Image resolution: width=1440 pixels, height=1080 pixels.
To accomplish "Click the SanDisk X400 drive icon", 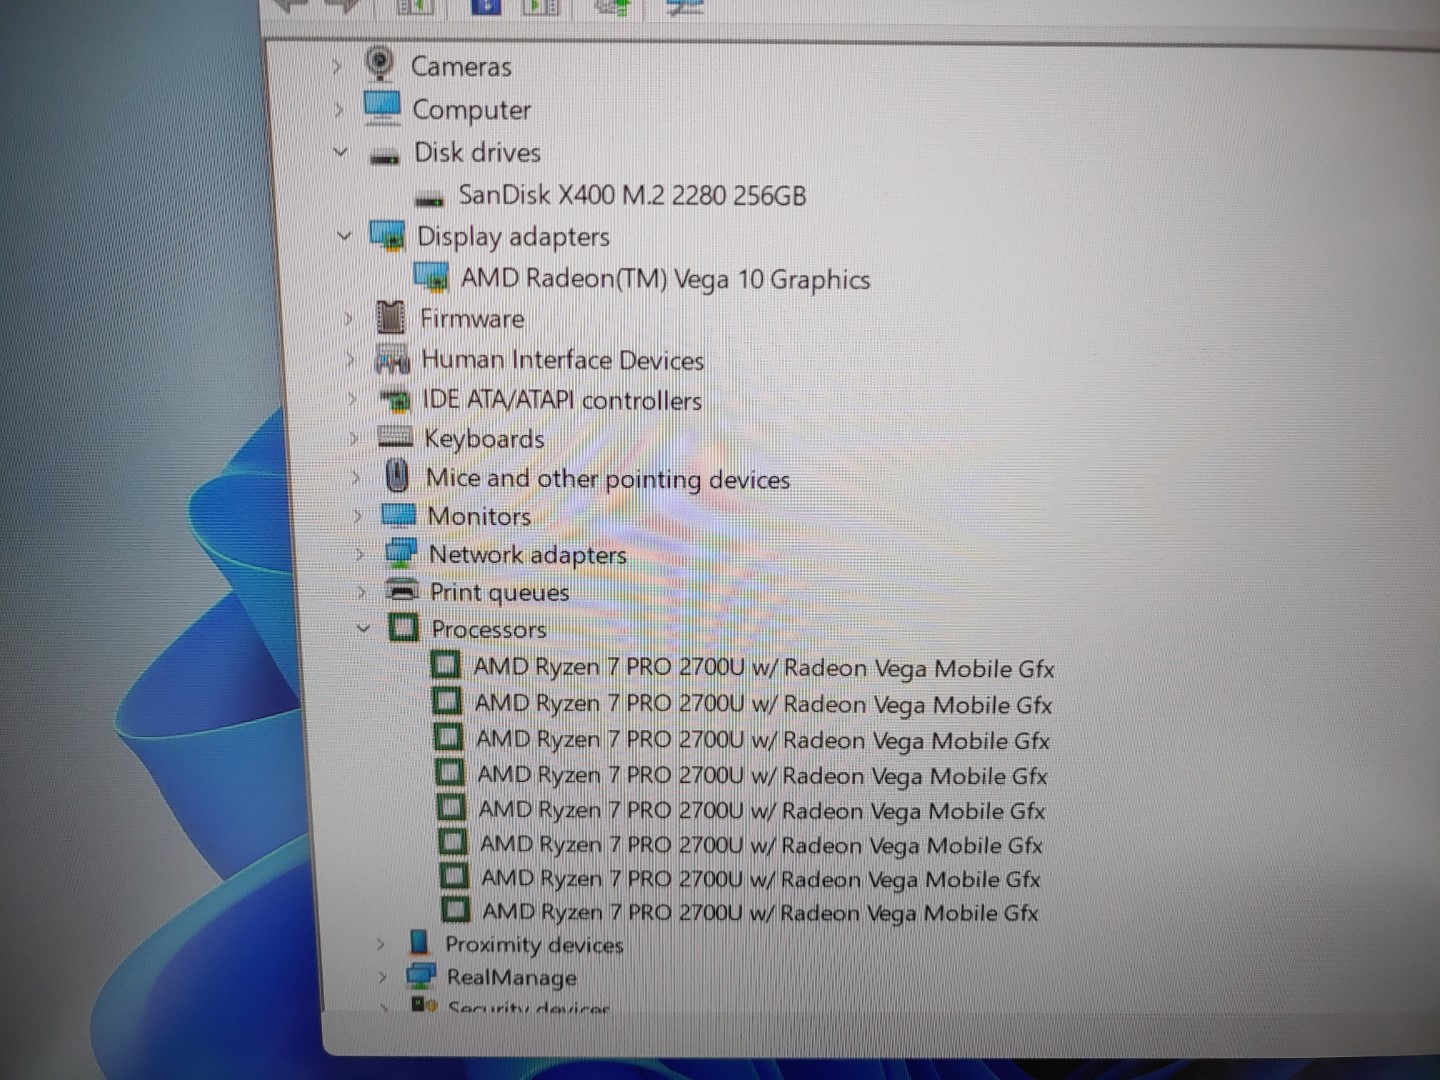I will pyautogui.click(x=429, y=197).
